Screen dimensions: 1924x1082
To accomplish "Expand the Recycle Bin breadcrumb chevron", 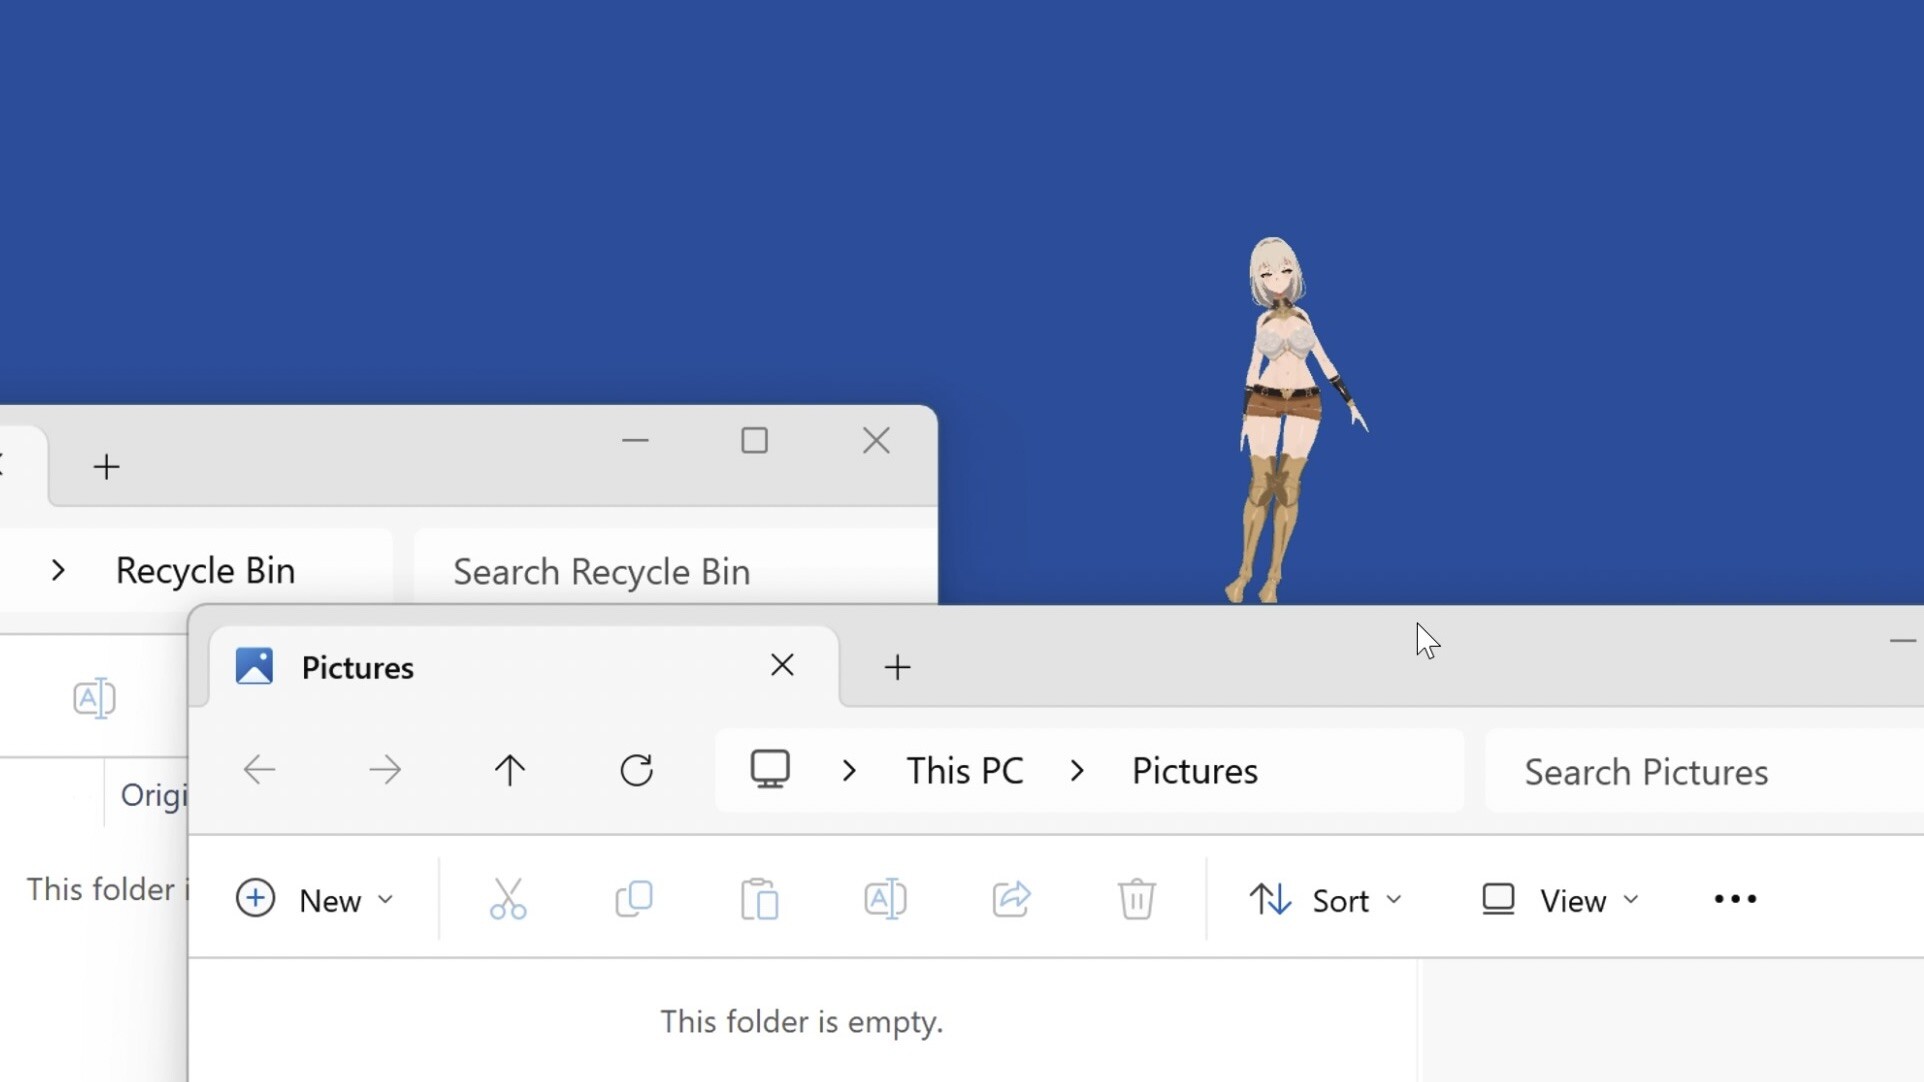I will (58, 570).
